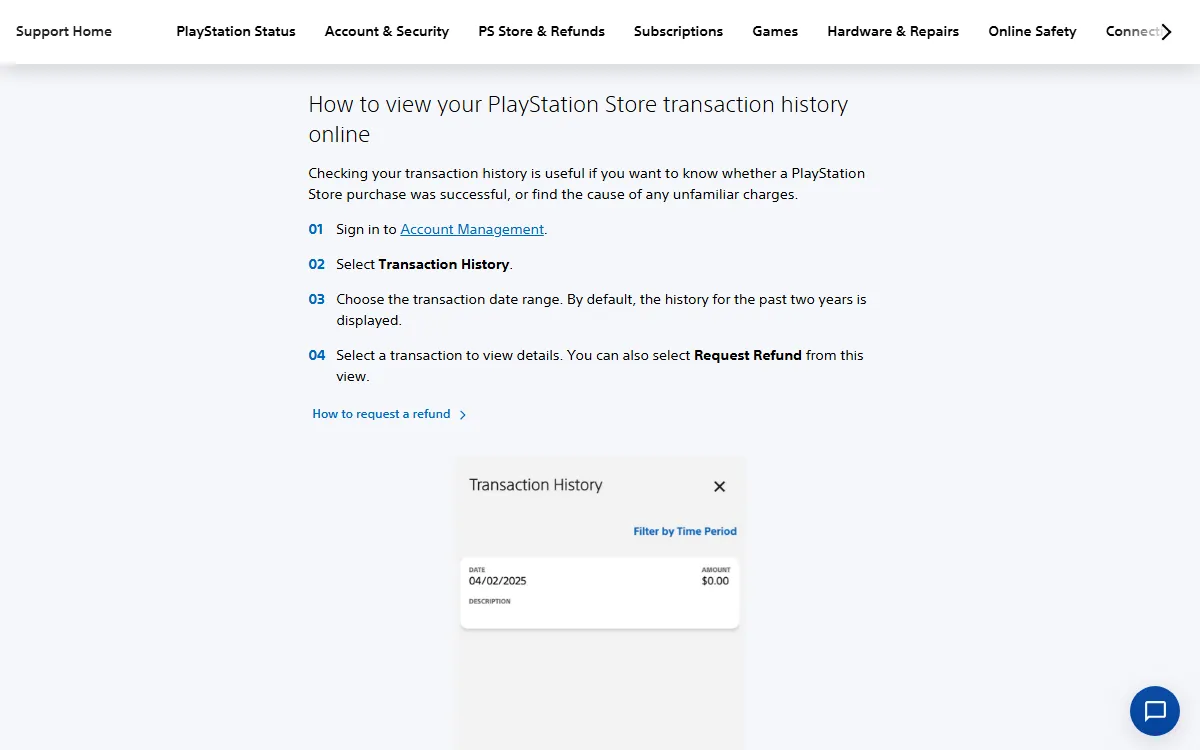Image resolution: width=1200 pixels, height=750 pixels.
Task: Click step number 01
Action: click(x=316, y=229)
